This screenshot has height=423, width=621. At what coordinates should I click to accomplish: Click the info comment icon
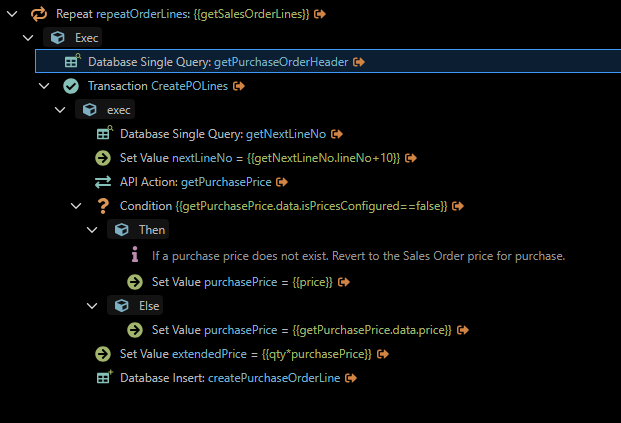[135, 255]
